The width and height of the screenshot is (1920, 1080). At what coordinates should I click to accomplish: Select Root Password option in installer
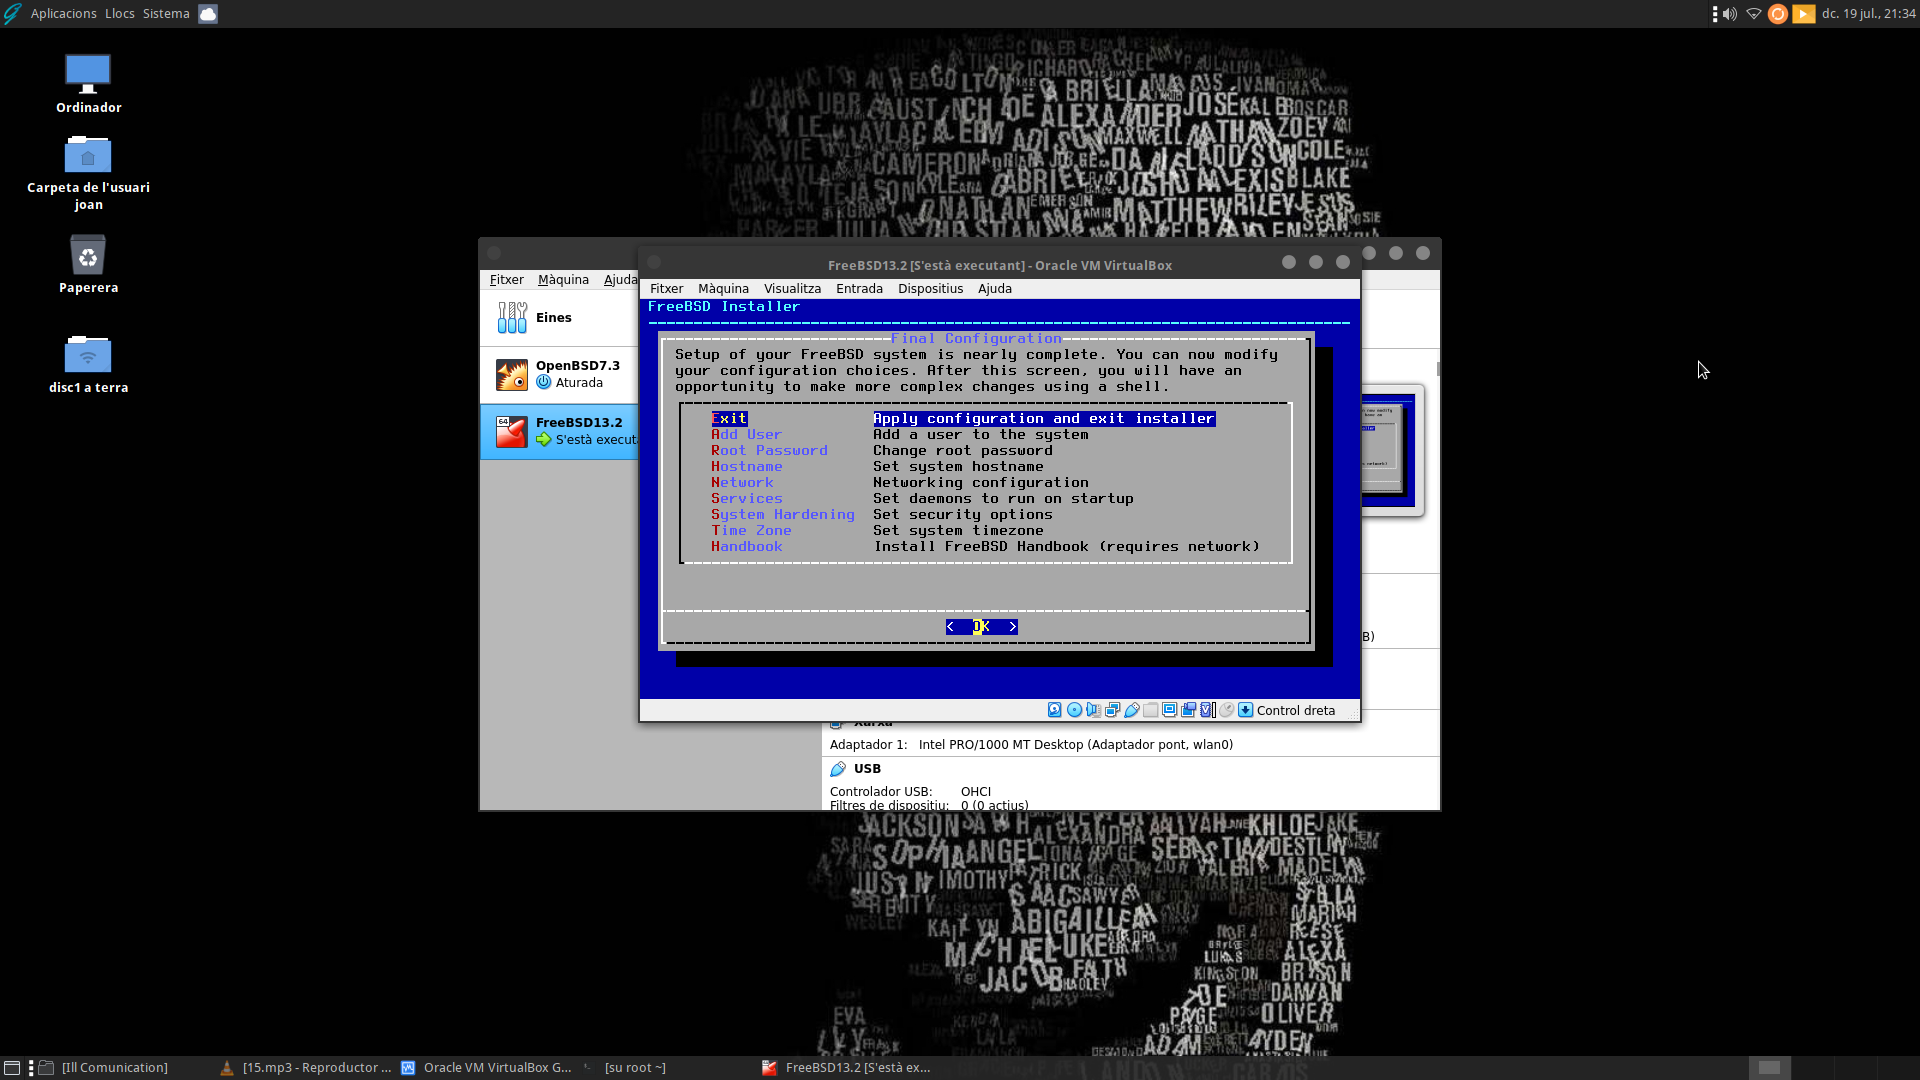769,451
